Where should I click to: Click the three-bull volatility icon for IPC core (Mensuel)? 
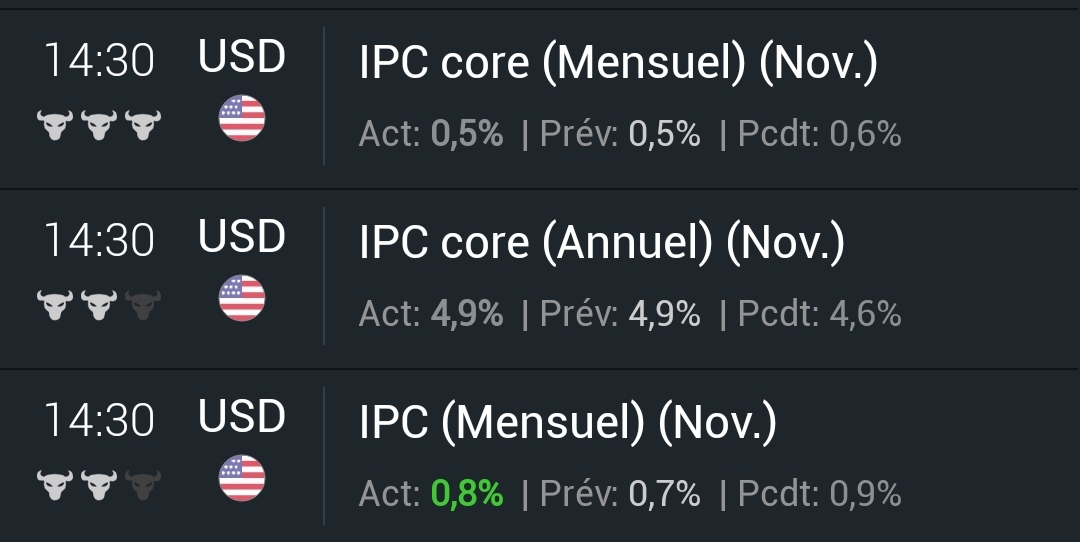click(99, 126)
